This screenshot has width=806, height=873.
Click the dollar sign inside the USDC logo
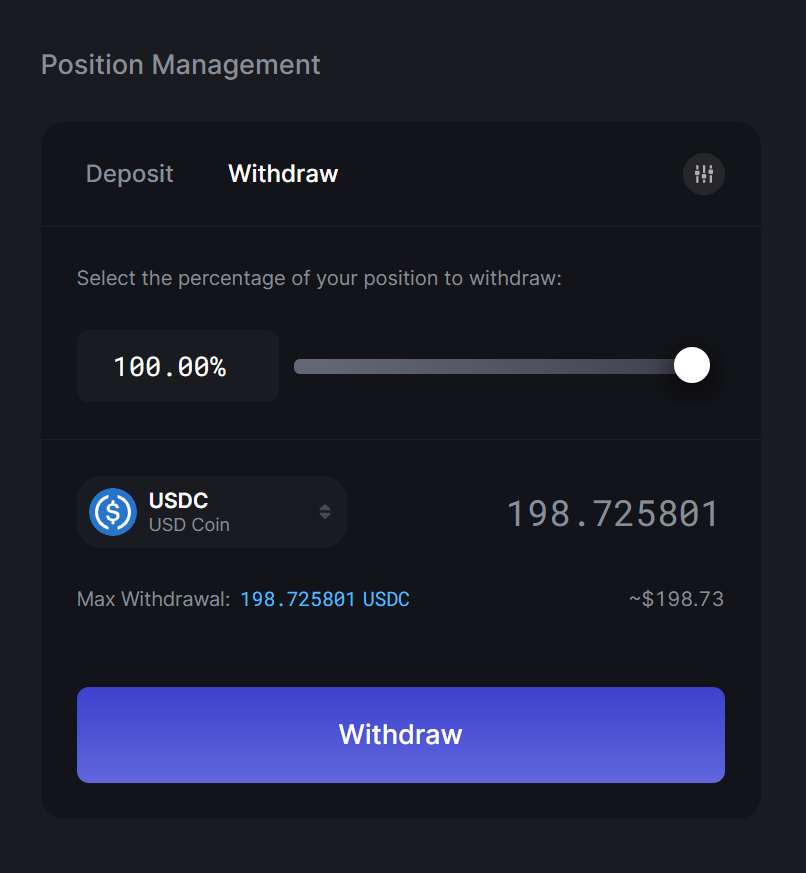click(x=113, y=512)
